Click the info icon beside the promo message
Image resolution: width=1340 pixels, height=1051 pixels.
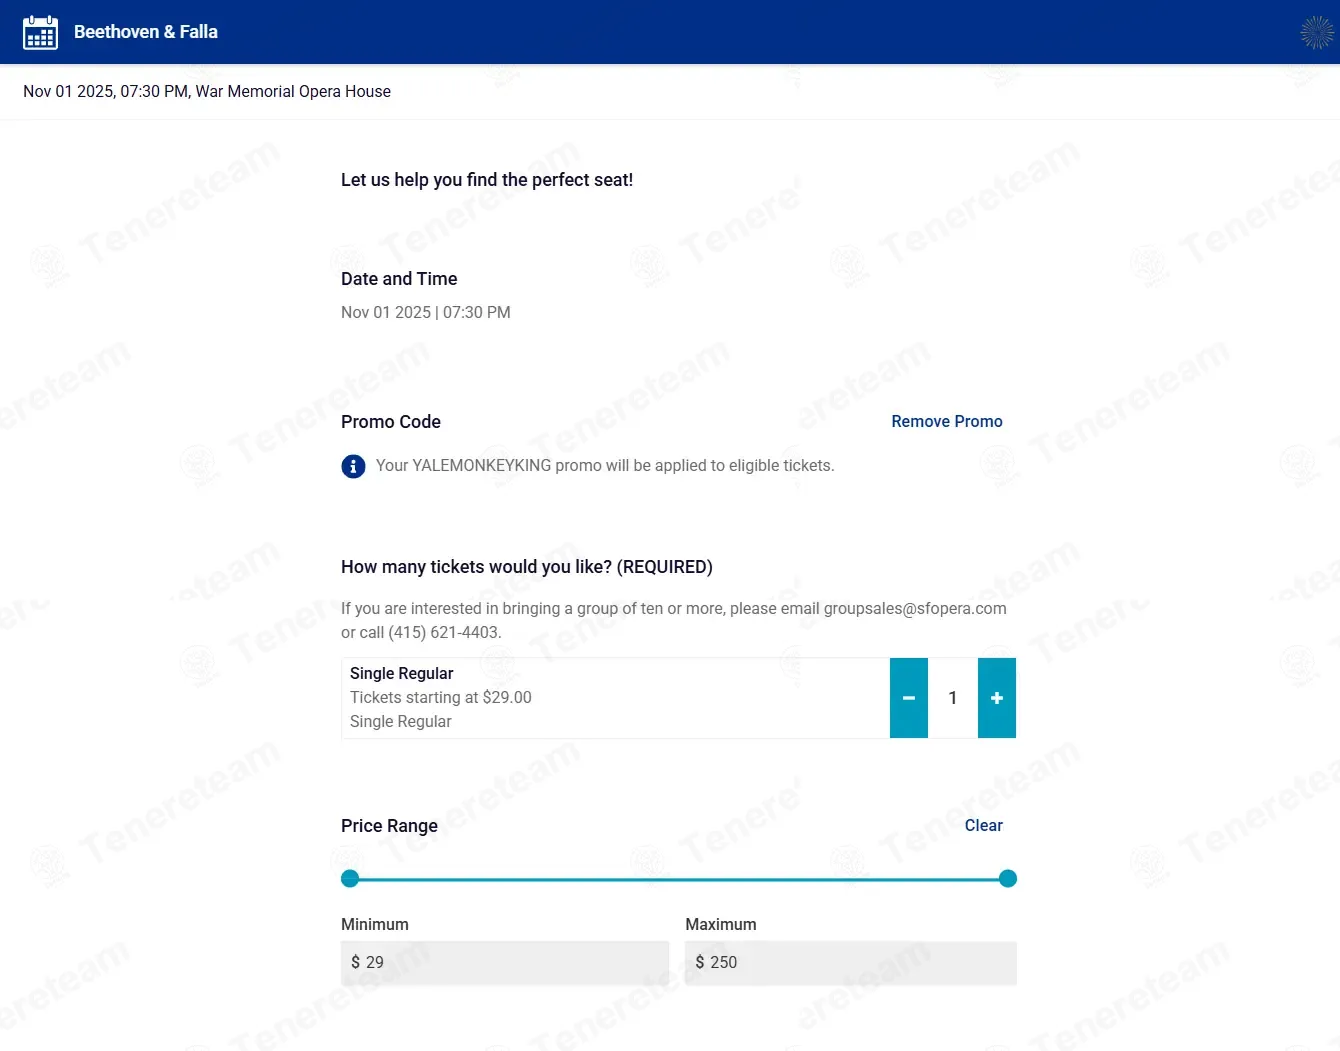tap(353, 466)
